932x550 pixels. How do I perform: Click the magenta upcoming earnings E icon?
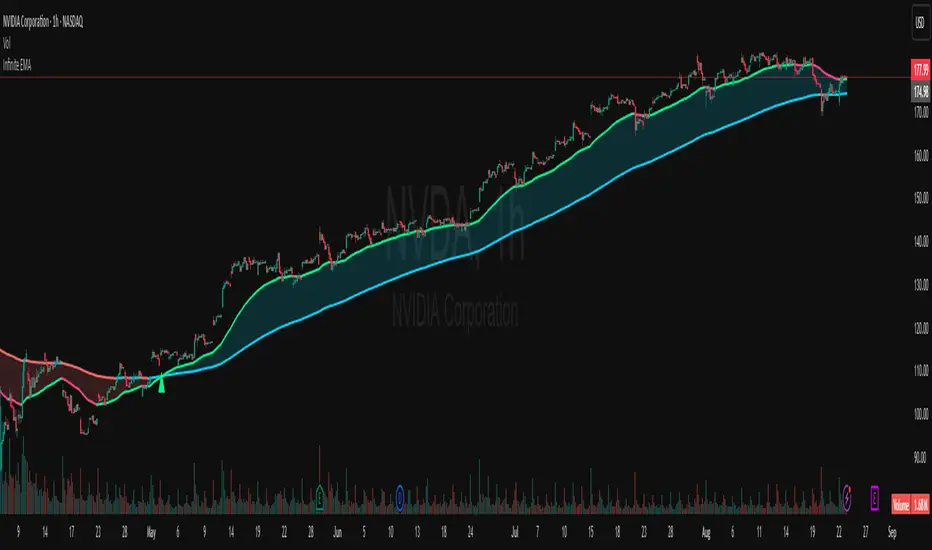pyautogui.click(x=874, y=498)
